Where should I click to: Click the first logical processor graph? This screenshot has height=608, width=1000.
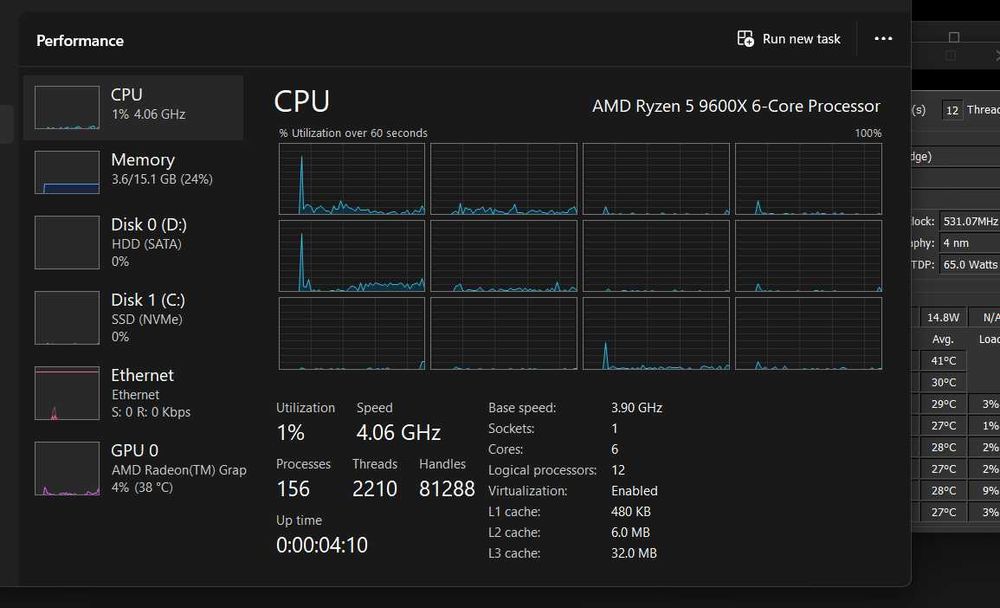(x=352, y=179)
